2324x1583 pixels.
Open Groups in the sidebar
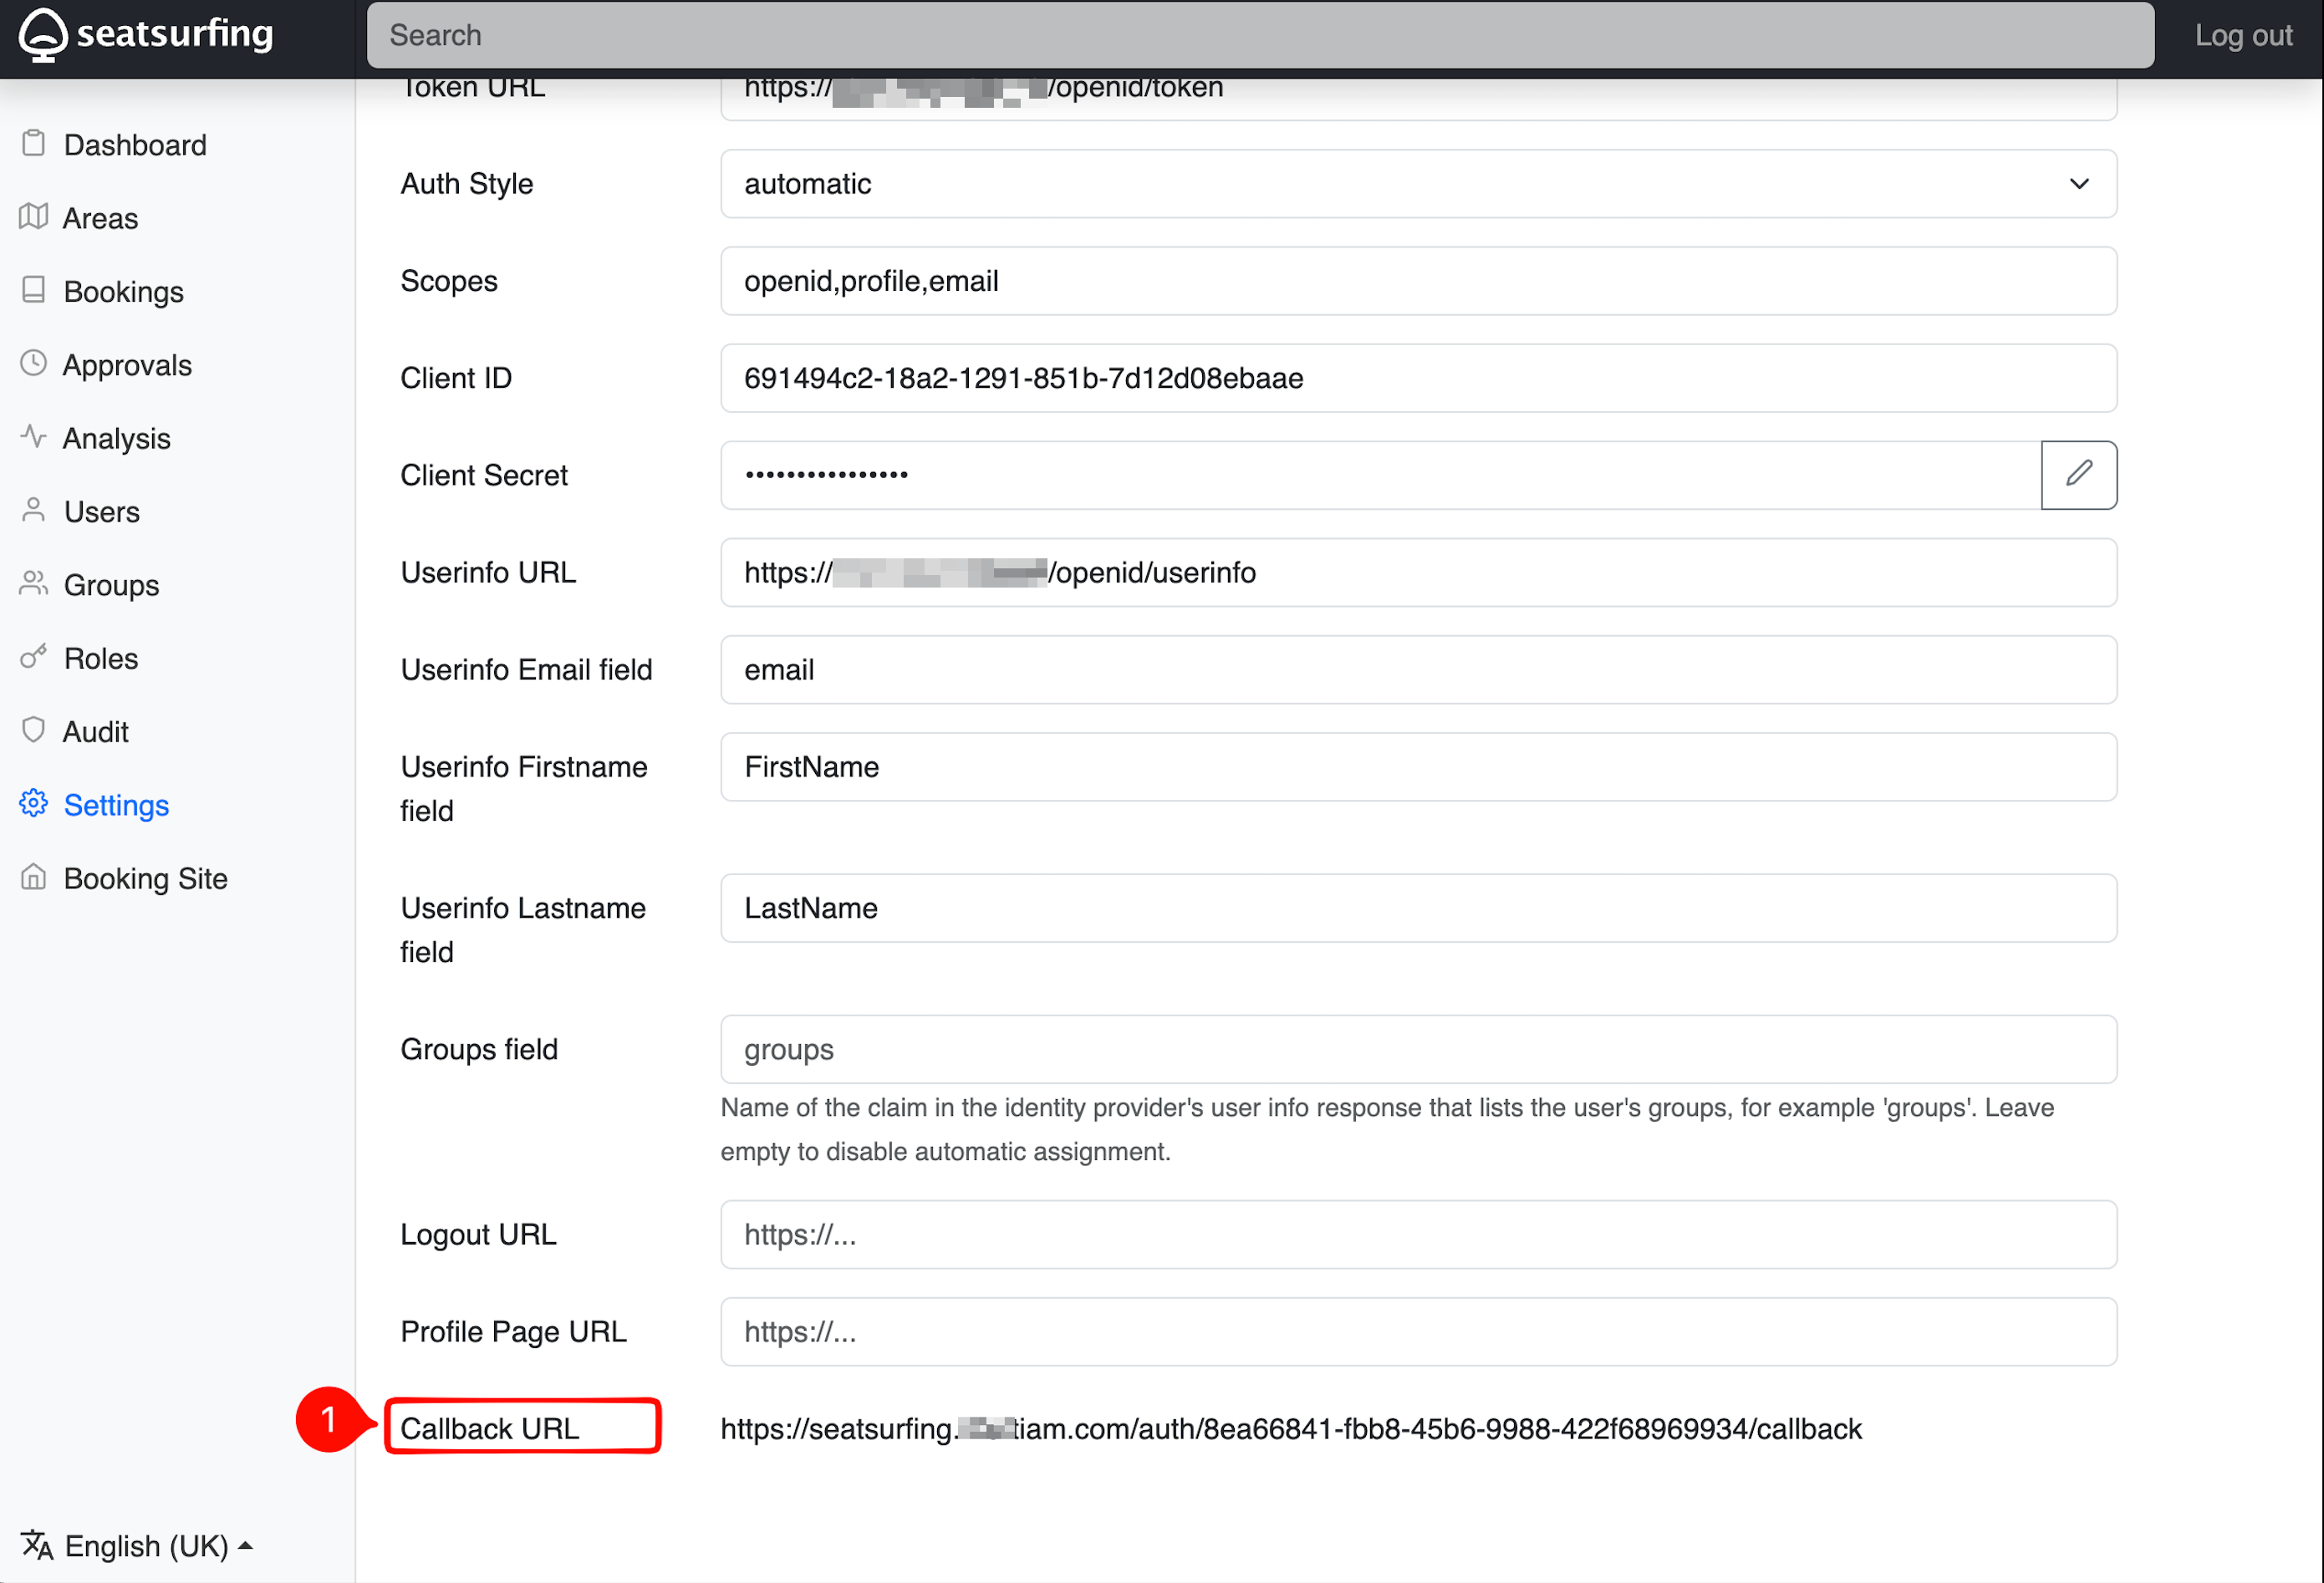(x=112, y=585)
